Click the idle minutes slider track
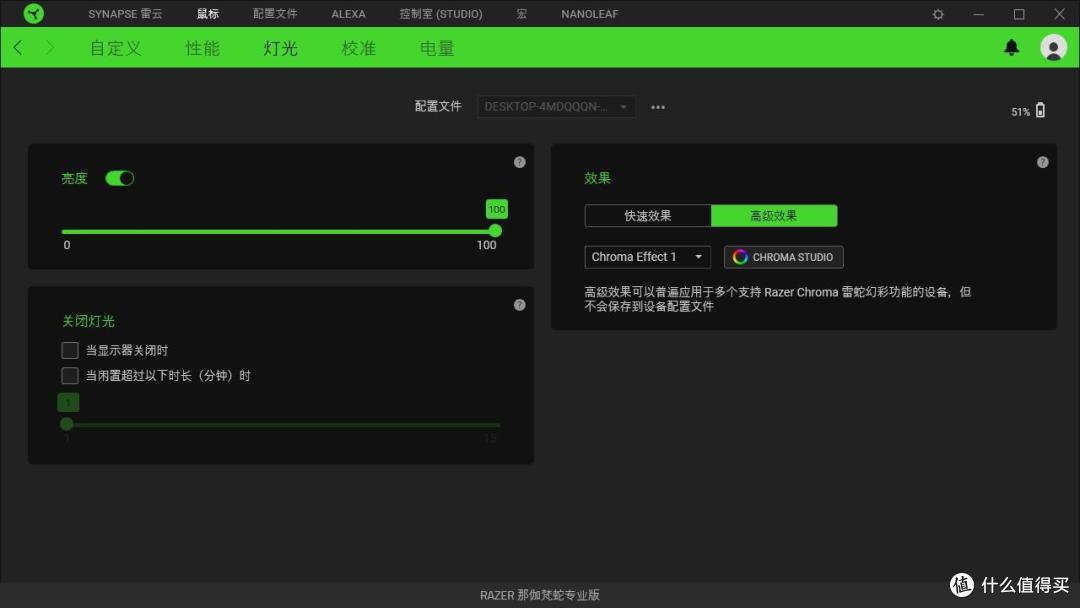 coord(281,425)
